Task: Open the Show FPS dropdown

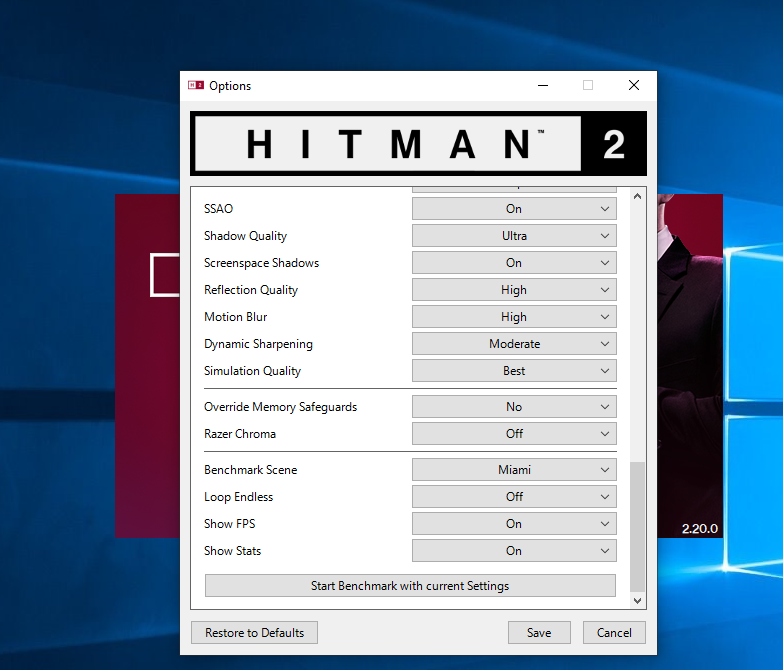Action: pyautogui.click(x=514, y=523)
